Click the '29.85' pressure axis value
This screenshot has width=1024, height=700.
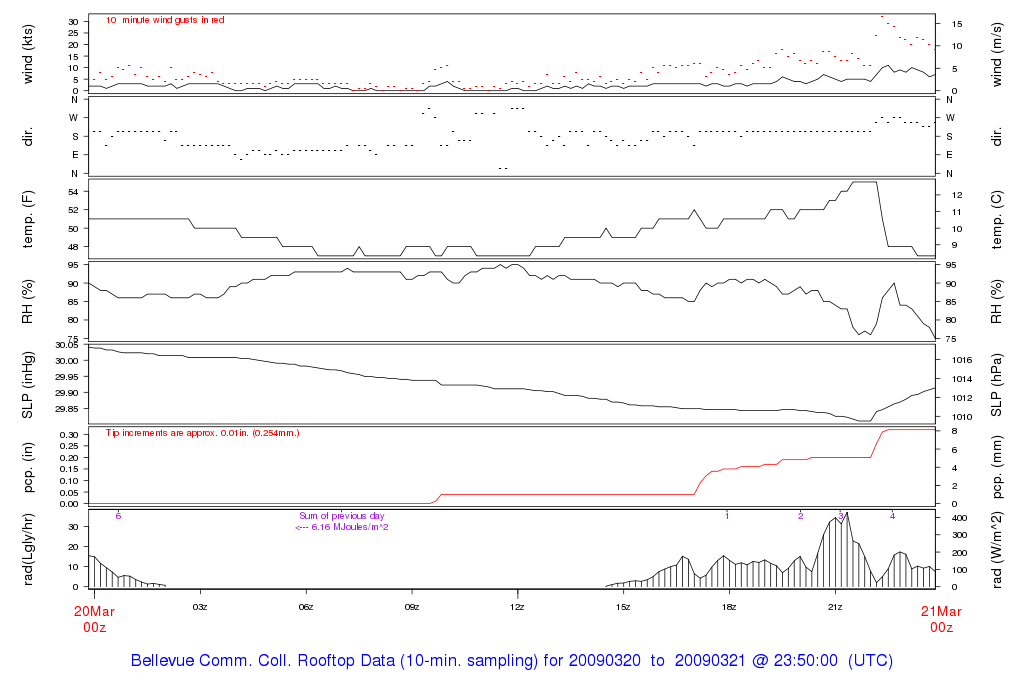point(66,409)
